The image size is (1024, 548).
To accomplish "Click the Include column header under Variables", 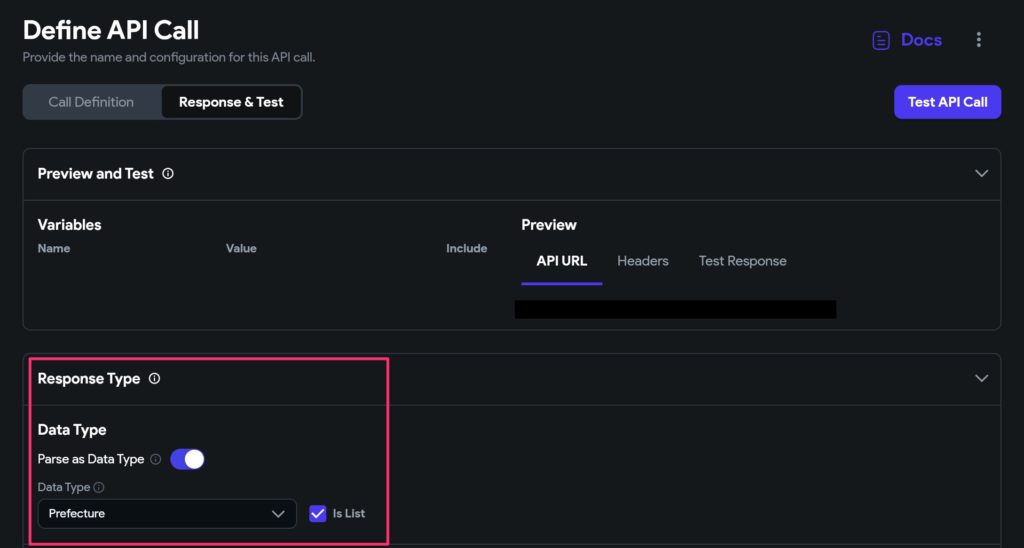I will (466, 248).
